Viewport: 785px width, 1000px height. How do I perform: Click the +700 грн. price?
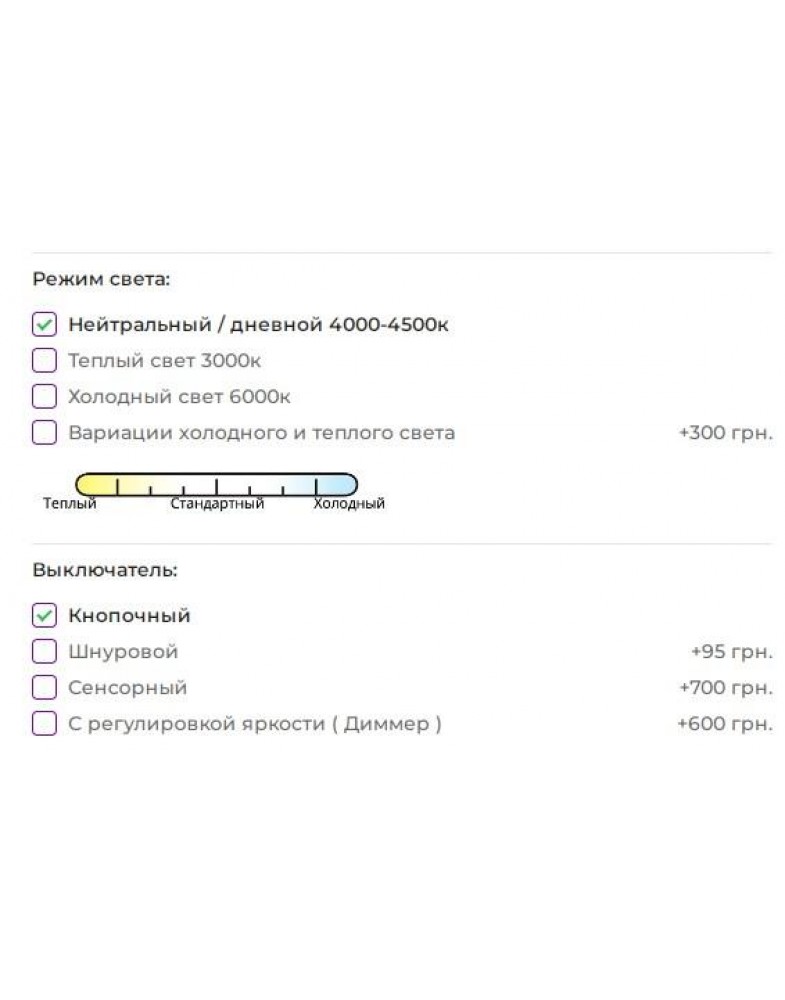coord(726,688)
